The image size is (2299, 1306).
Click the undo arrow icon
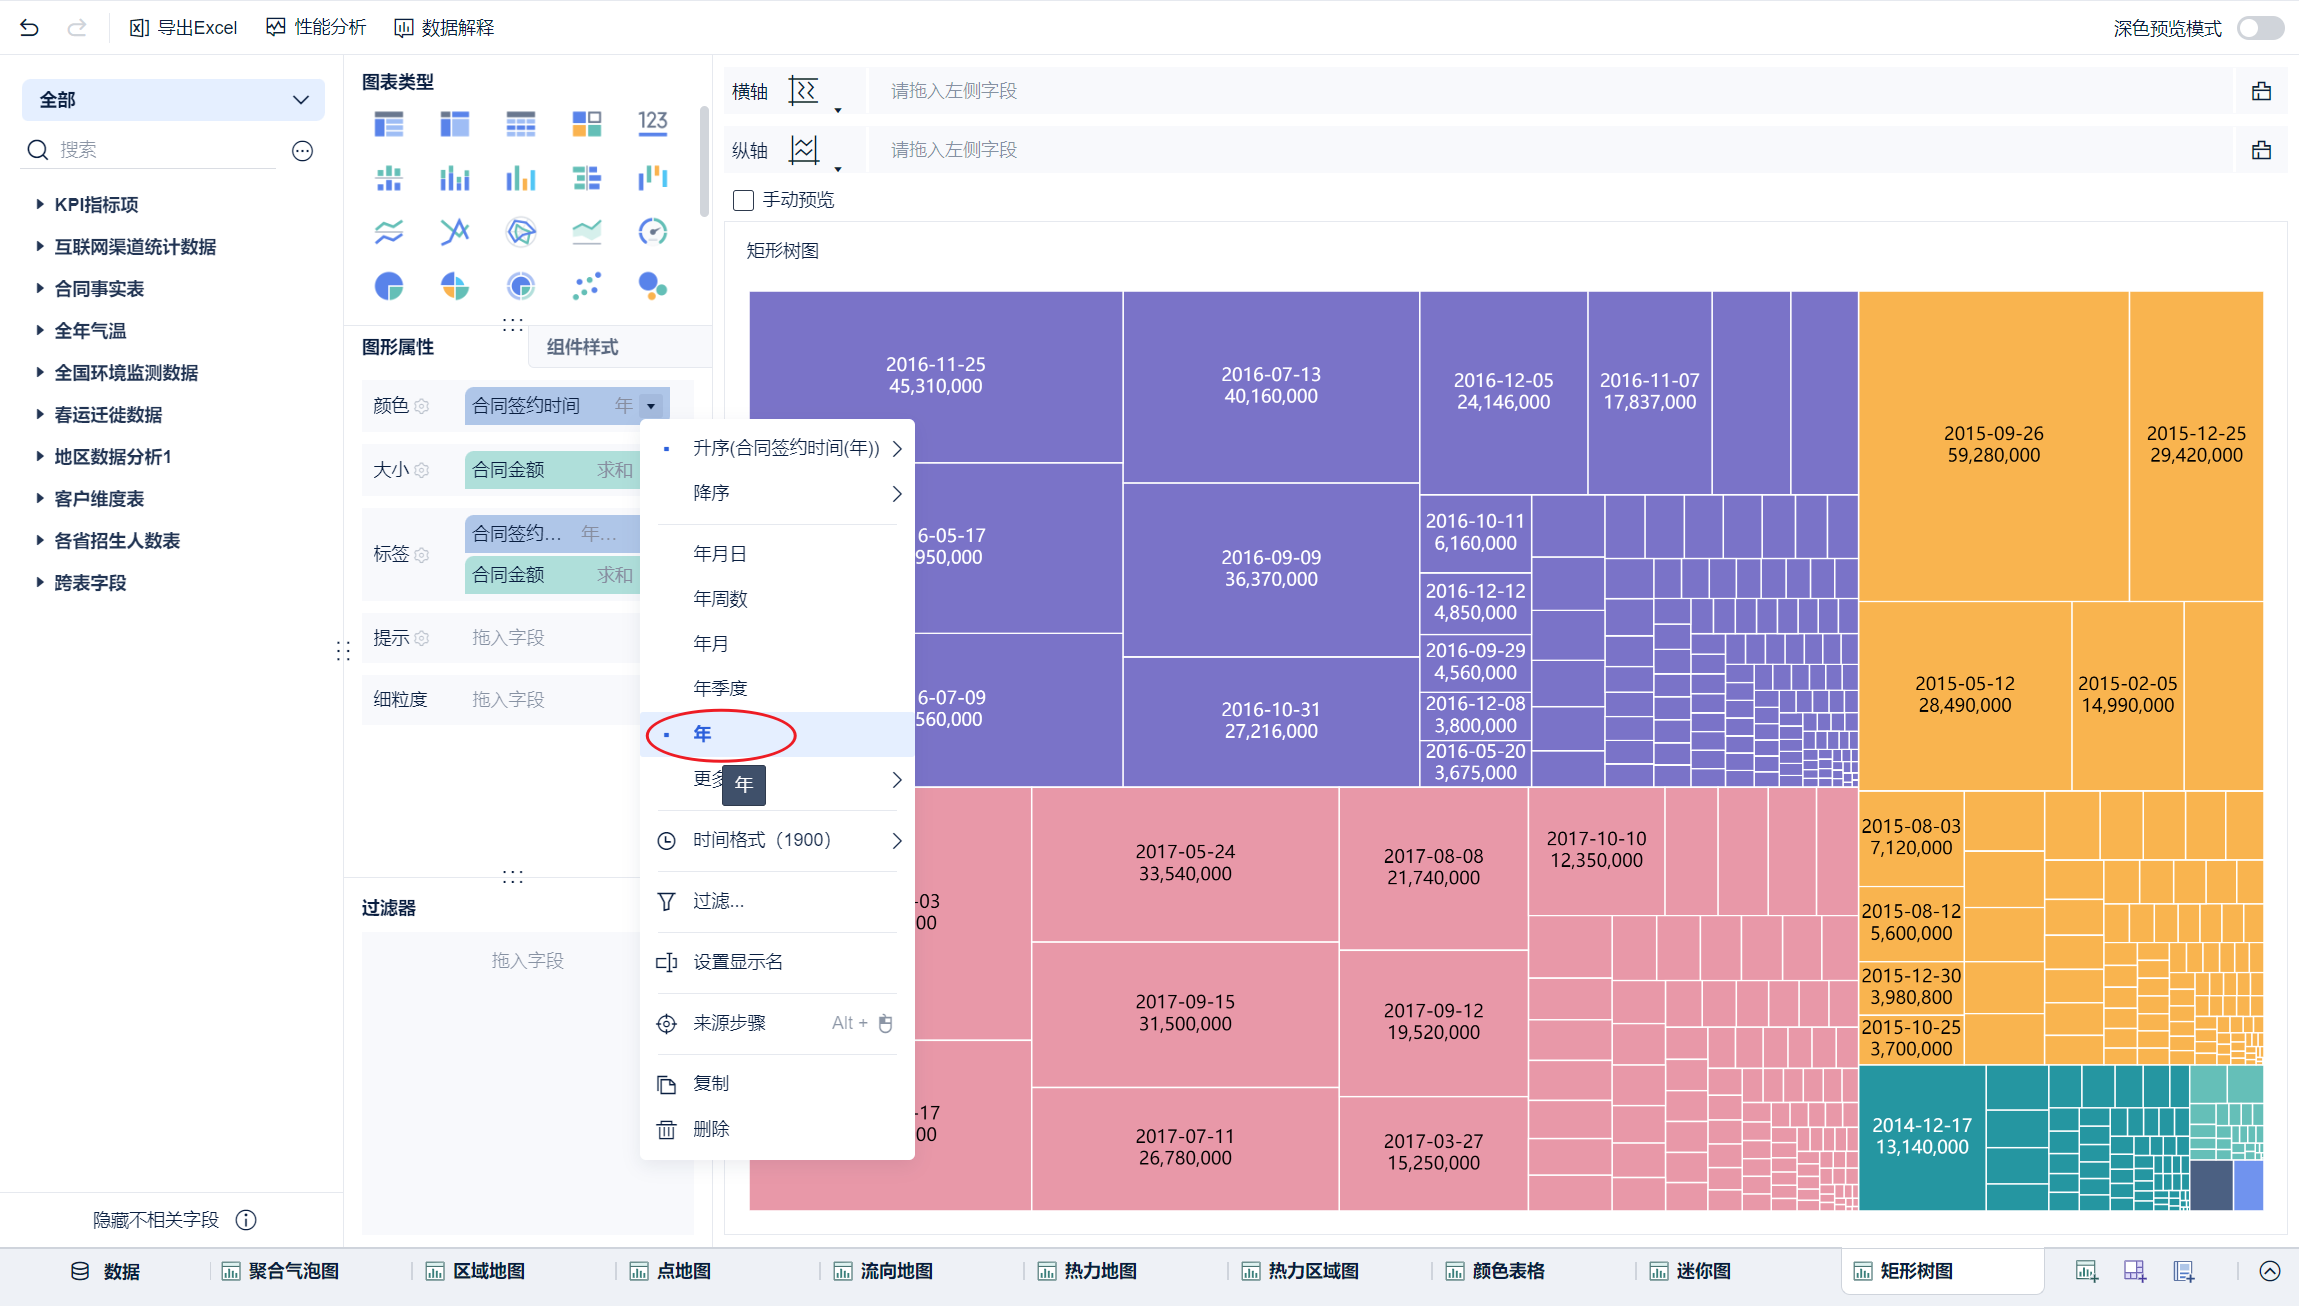click(x=29, y=27)
